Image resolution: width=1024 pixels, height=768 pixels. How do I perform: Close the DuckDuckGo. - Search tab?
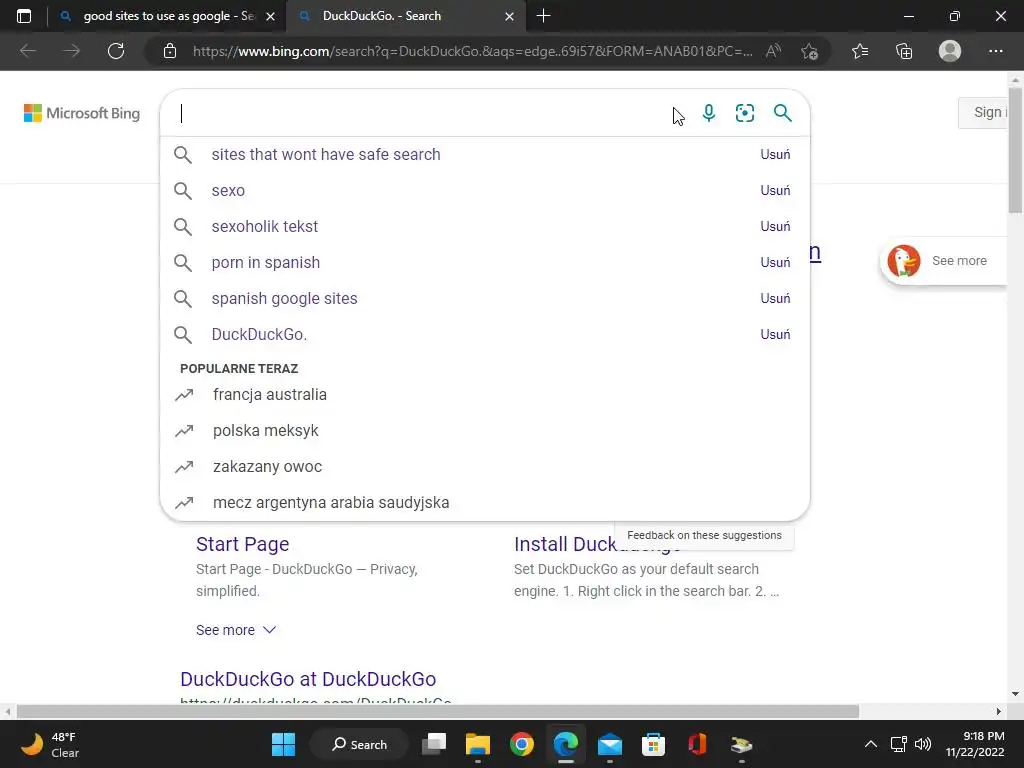(x=509, y=16)
